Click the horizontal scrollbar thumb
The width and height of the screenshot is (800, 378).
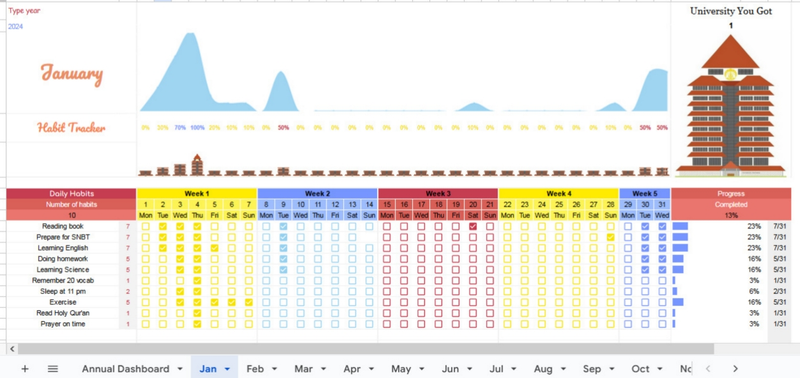click(366, 349)
